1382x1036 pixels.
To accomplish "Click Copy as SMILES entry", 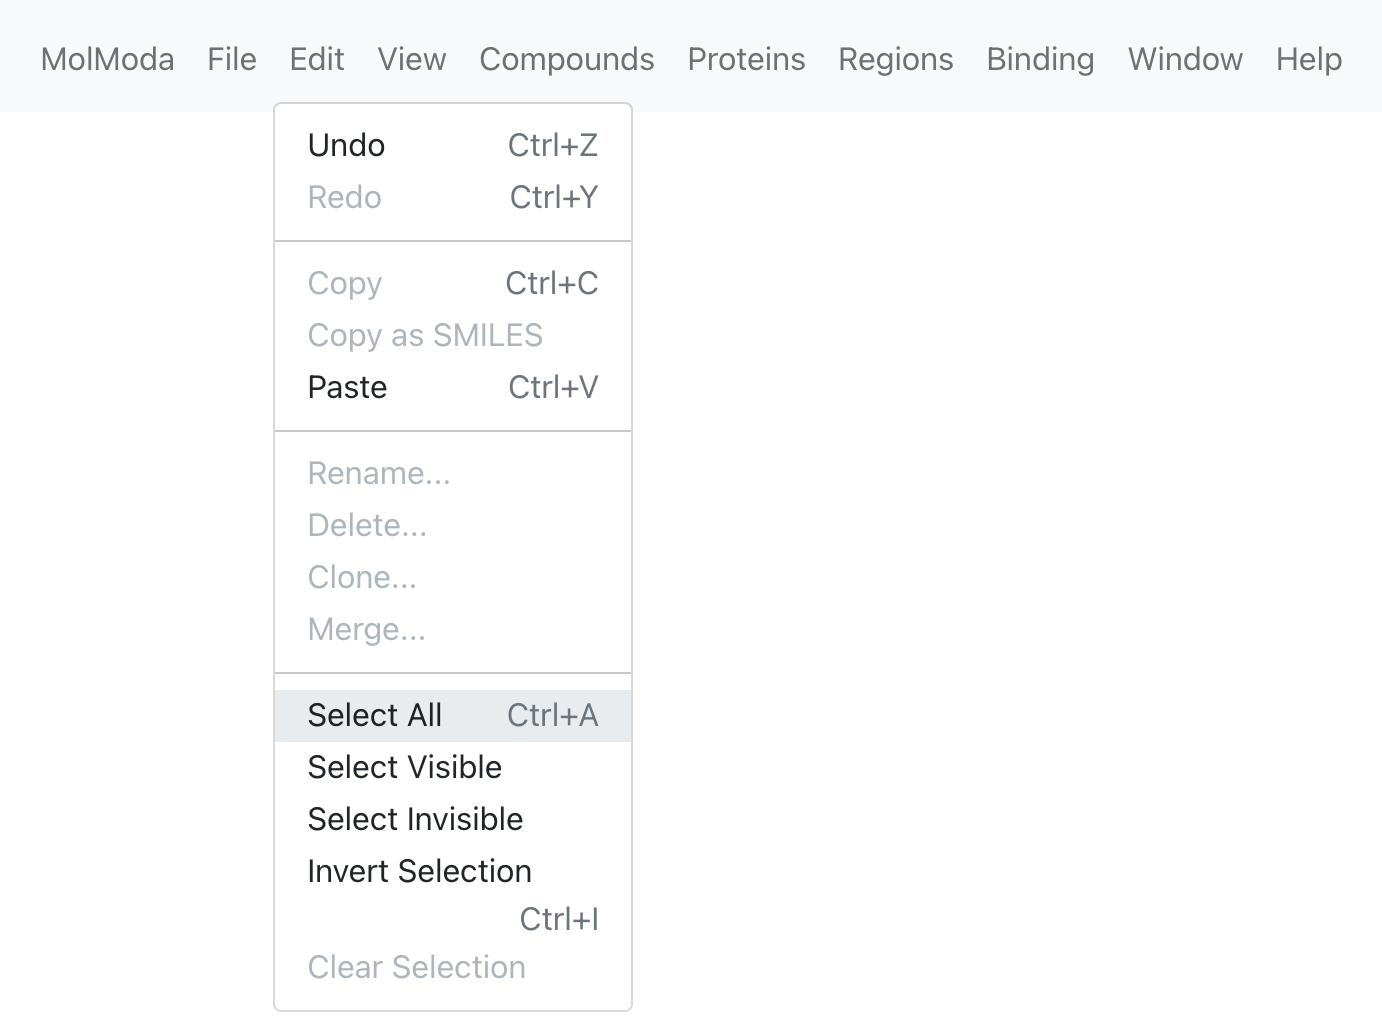I will click(x=453, y=336).
